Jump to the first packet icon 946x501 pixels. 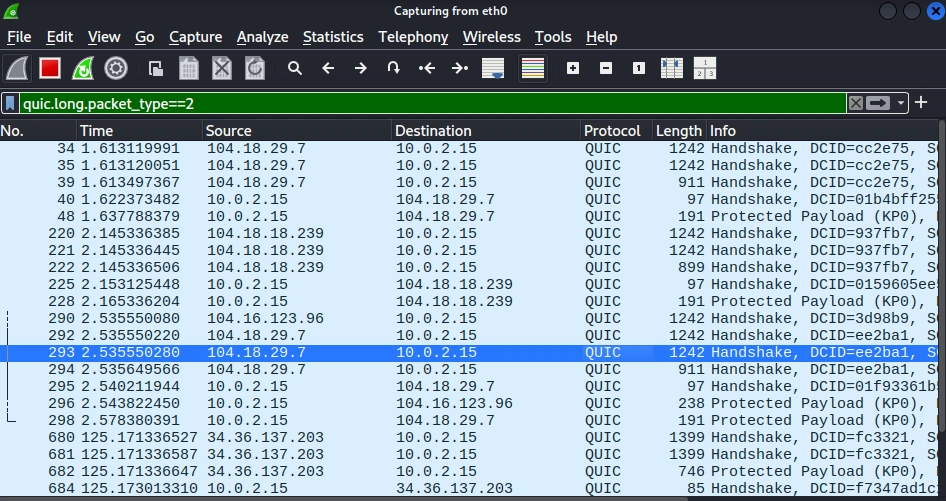pyautogui.click(x=427, y=68)
